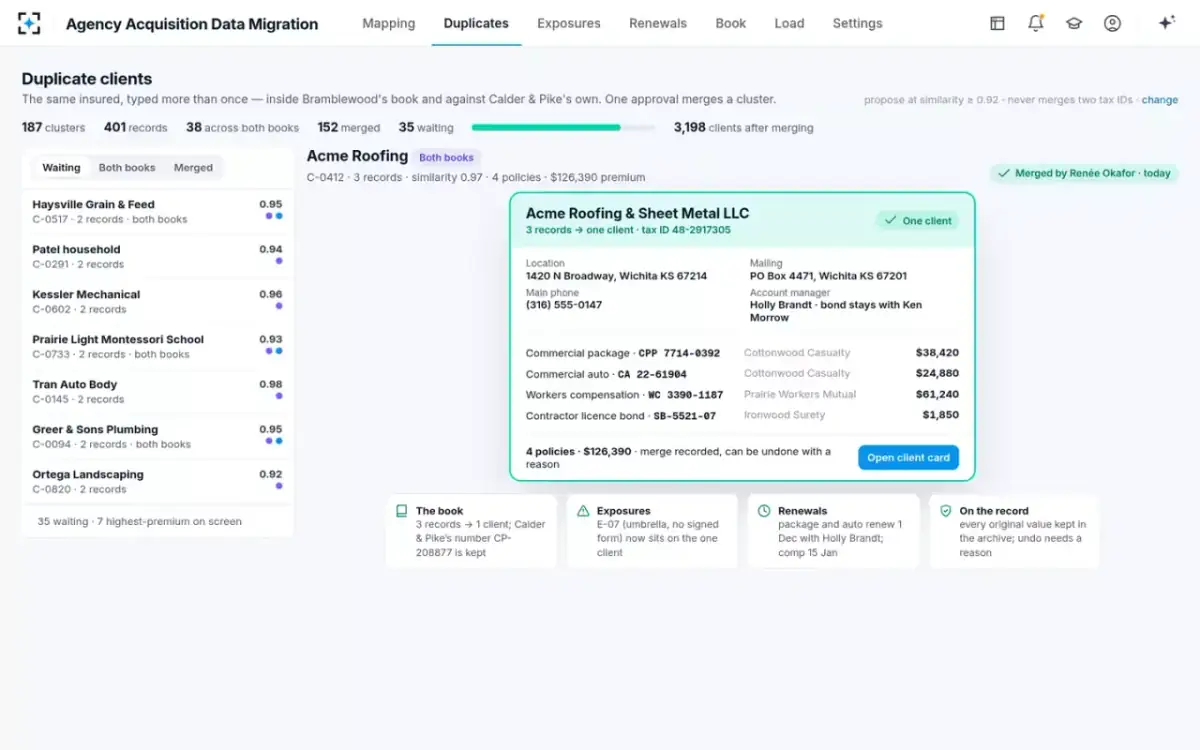Select the Greer & Sons Plumbing cluster

point(157,437)
